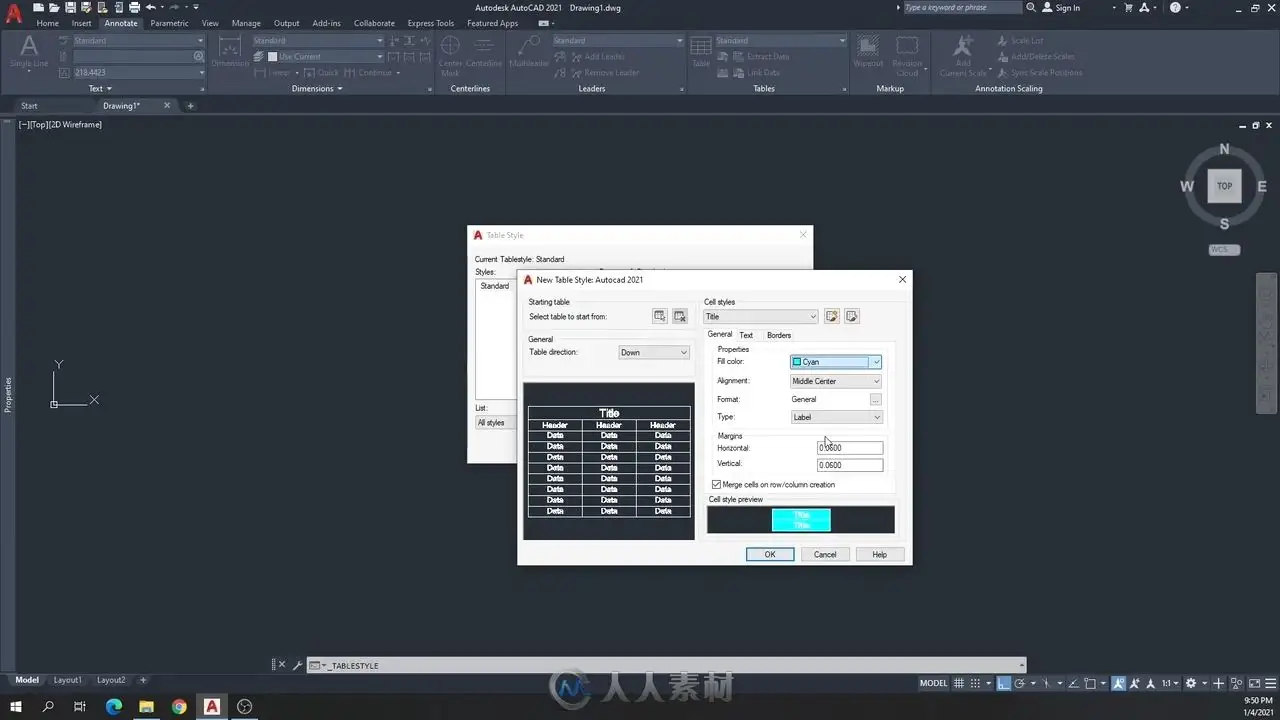The image size is (1280, 720).
Task: Click the Windows Start button
Action: click(16, 706)
